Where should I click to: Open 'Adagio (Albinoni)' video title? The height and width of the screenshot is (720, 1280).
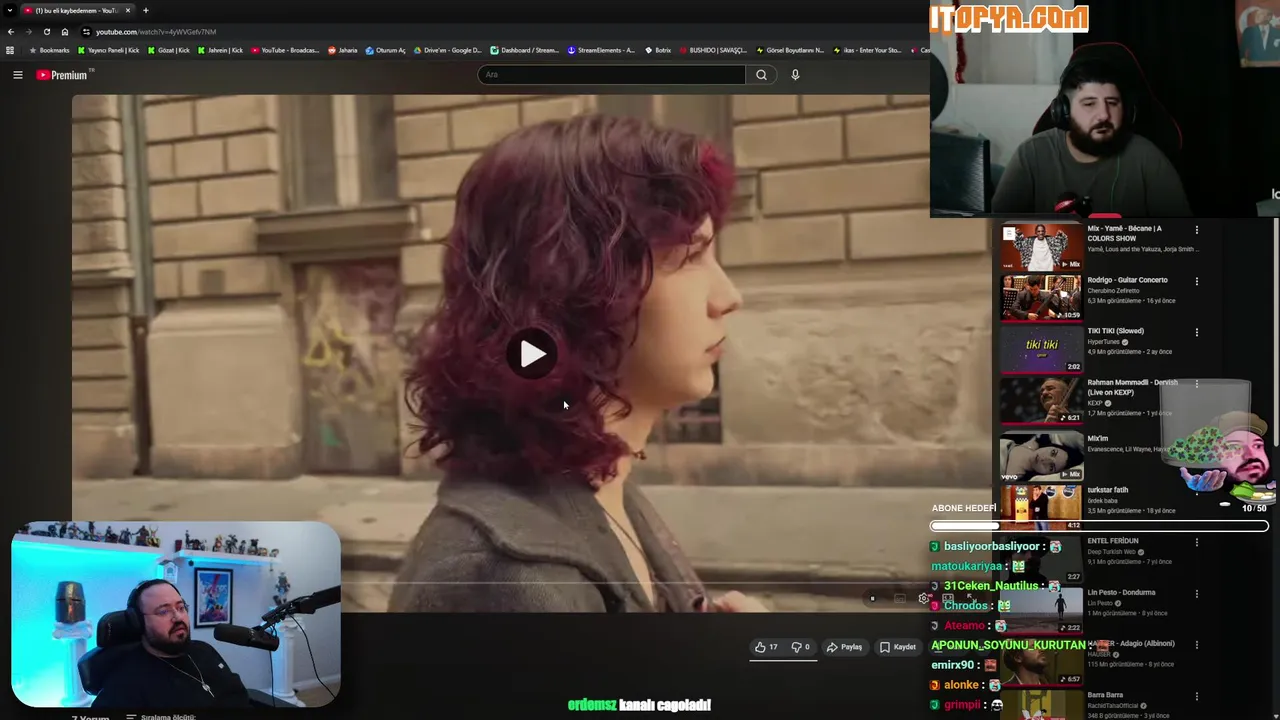[x=1131, y=644]
